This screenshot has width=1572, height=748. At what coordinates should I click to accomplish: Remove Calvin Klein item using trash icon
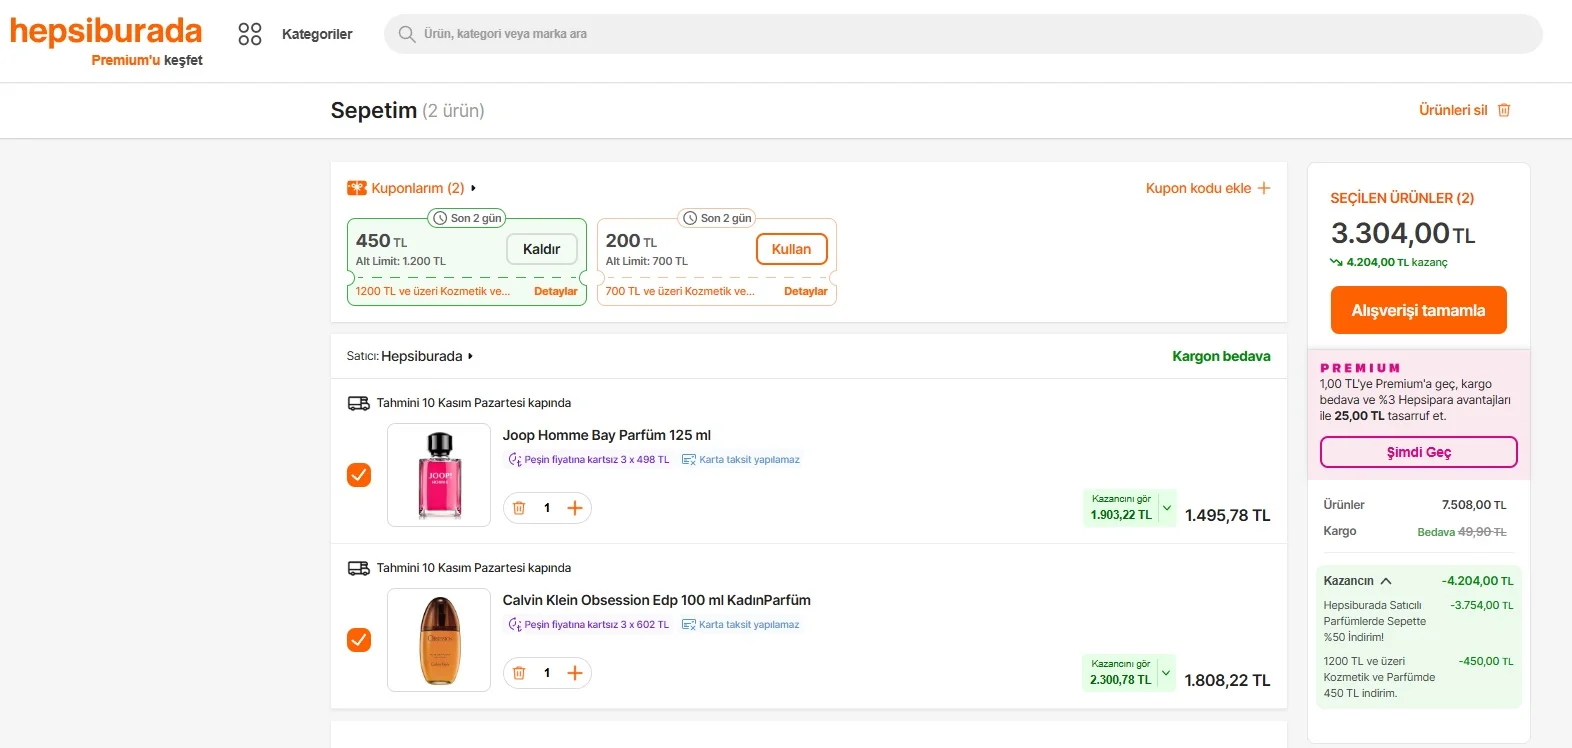click(x=519, y=673)
